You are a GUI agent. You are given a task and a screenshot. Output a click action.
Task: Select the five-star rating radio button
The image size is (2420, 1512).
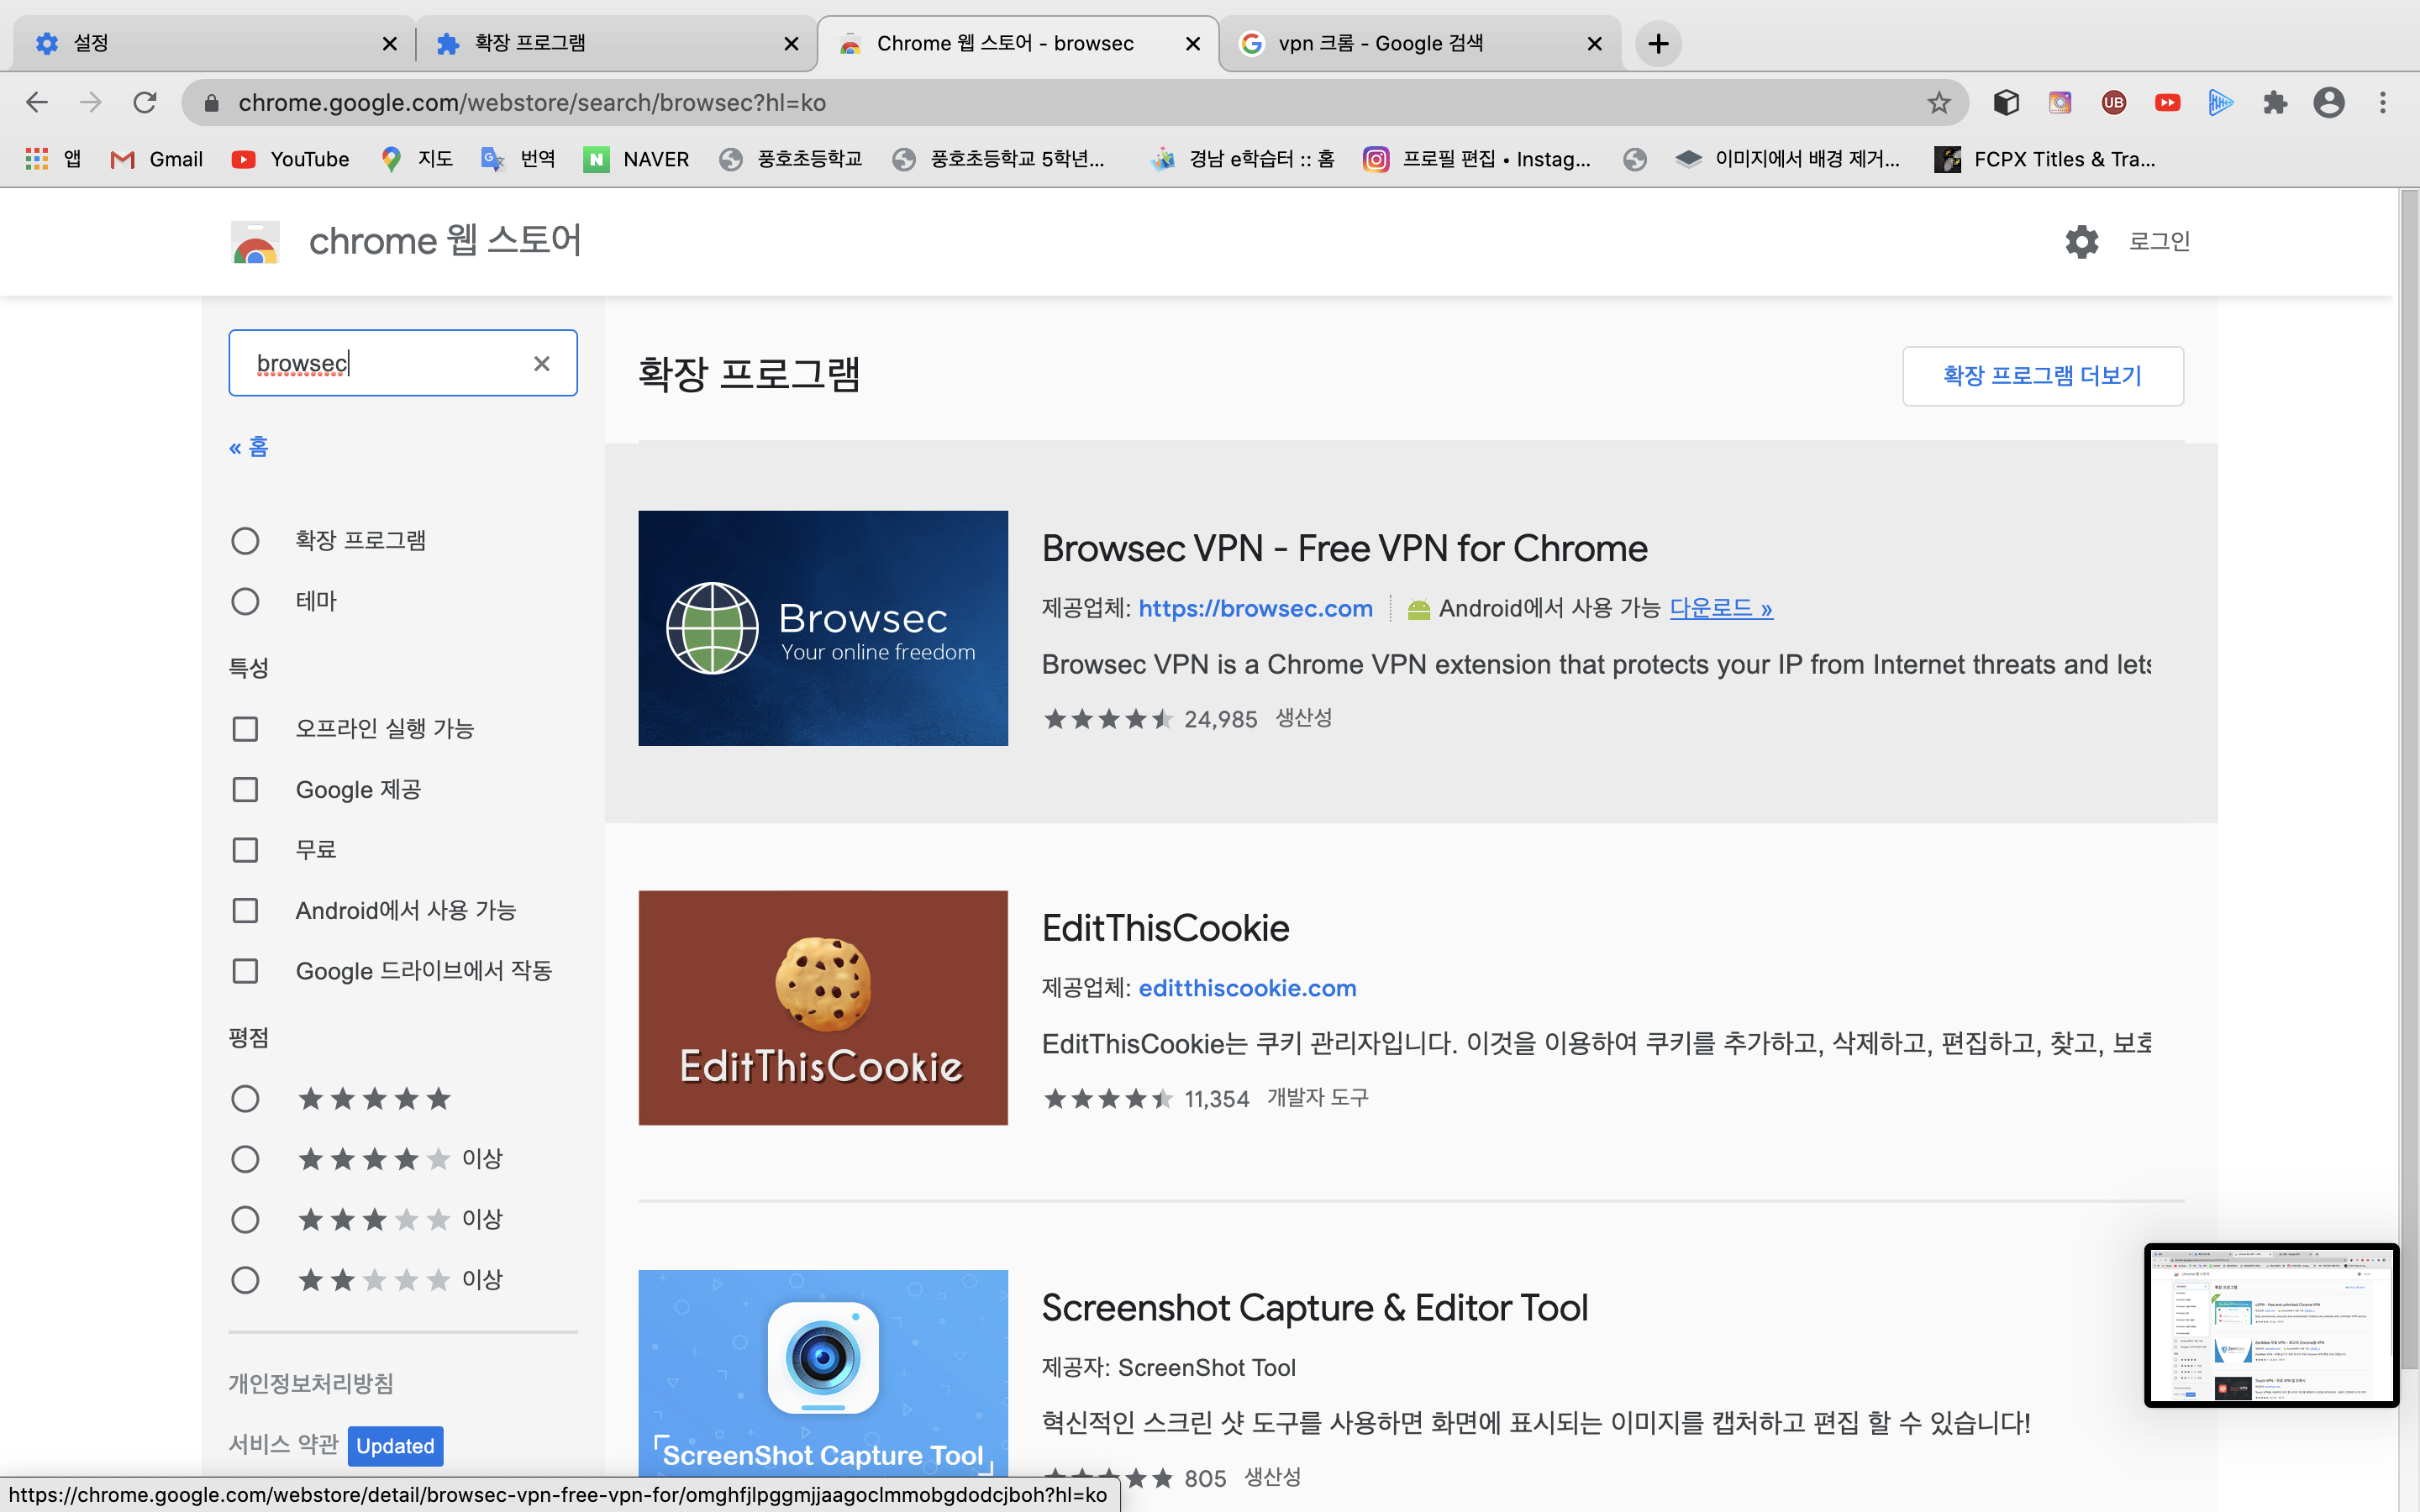[245, 1099]
